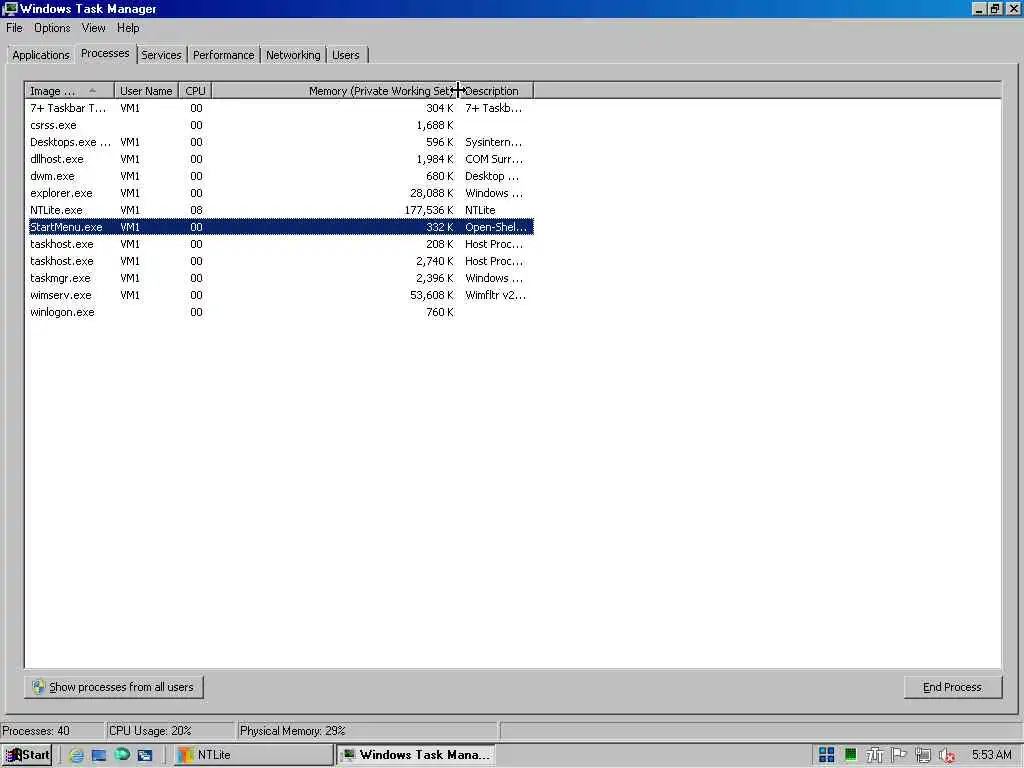Open the Options menu
1024x768 pixels.
(x=52, y=28)
